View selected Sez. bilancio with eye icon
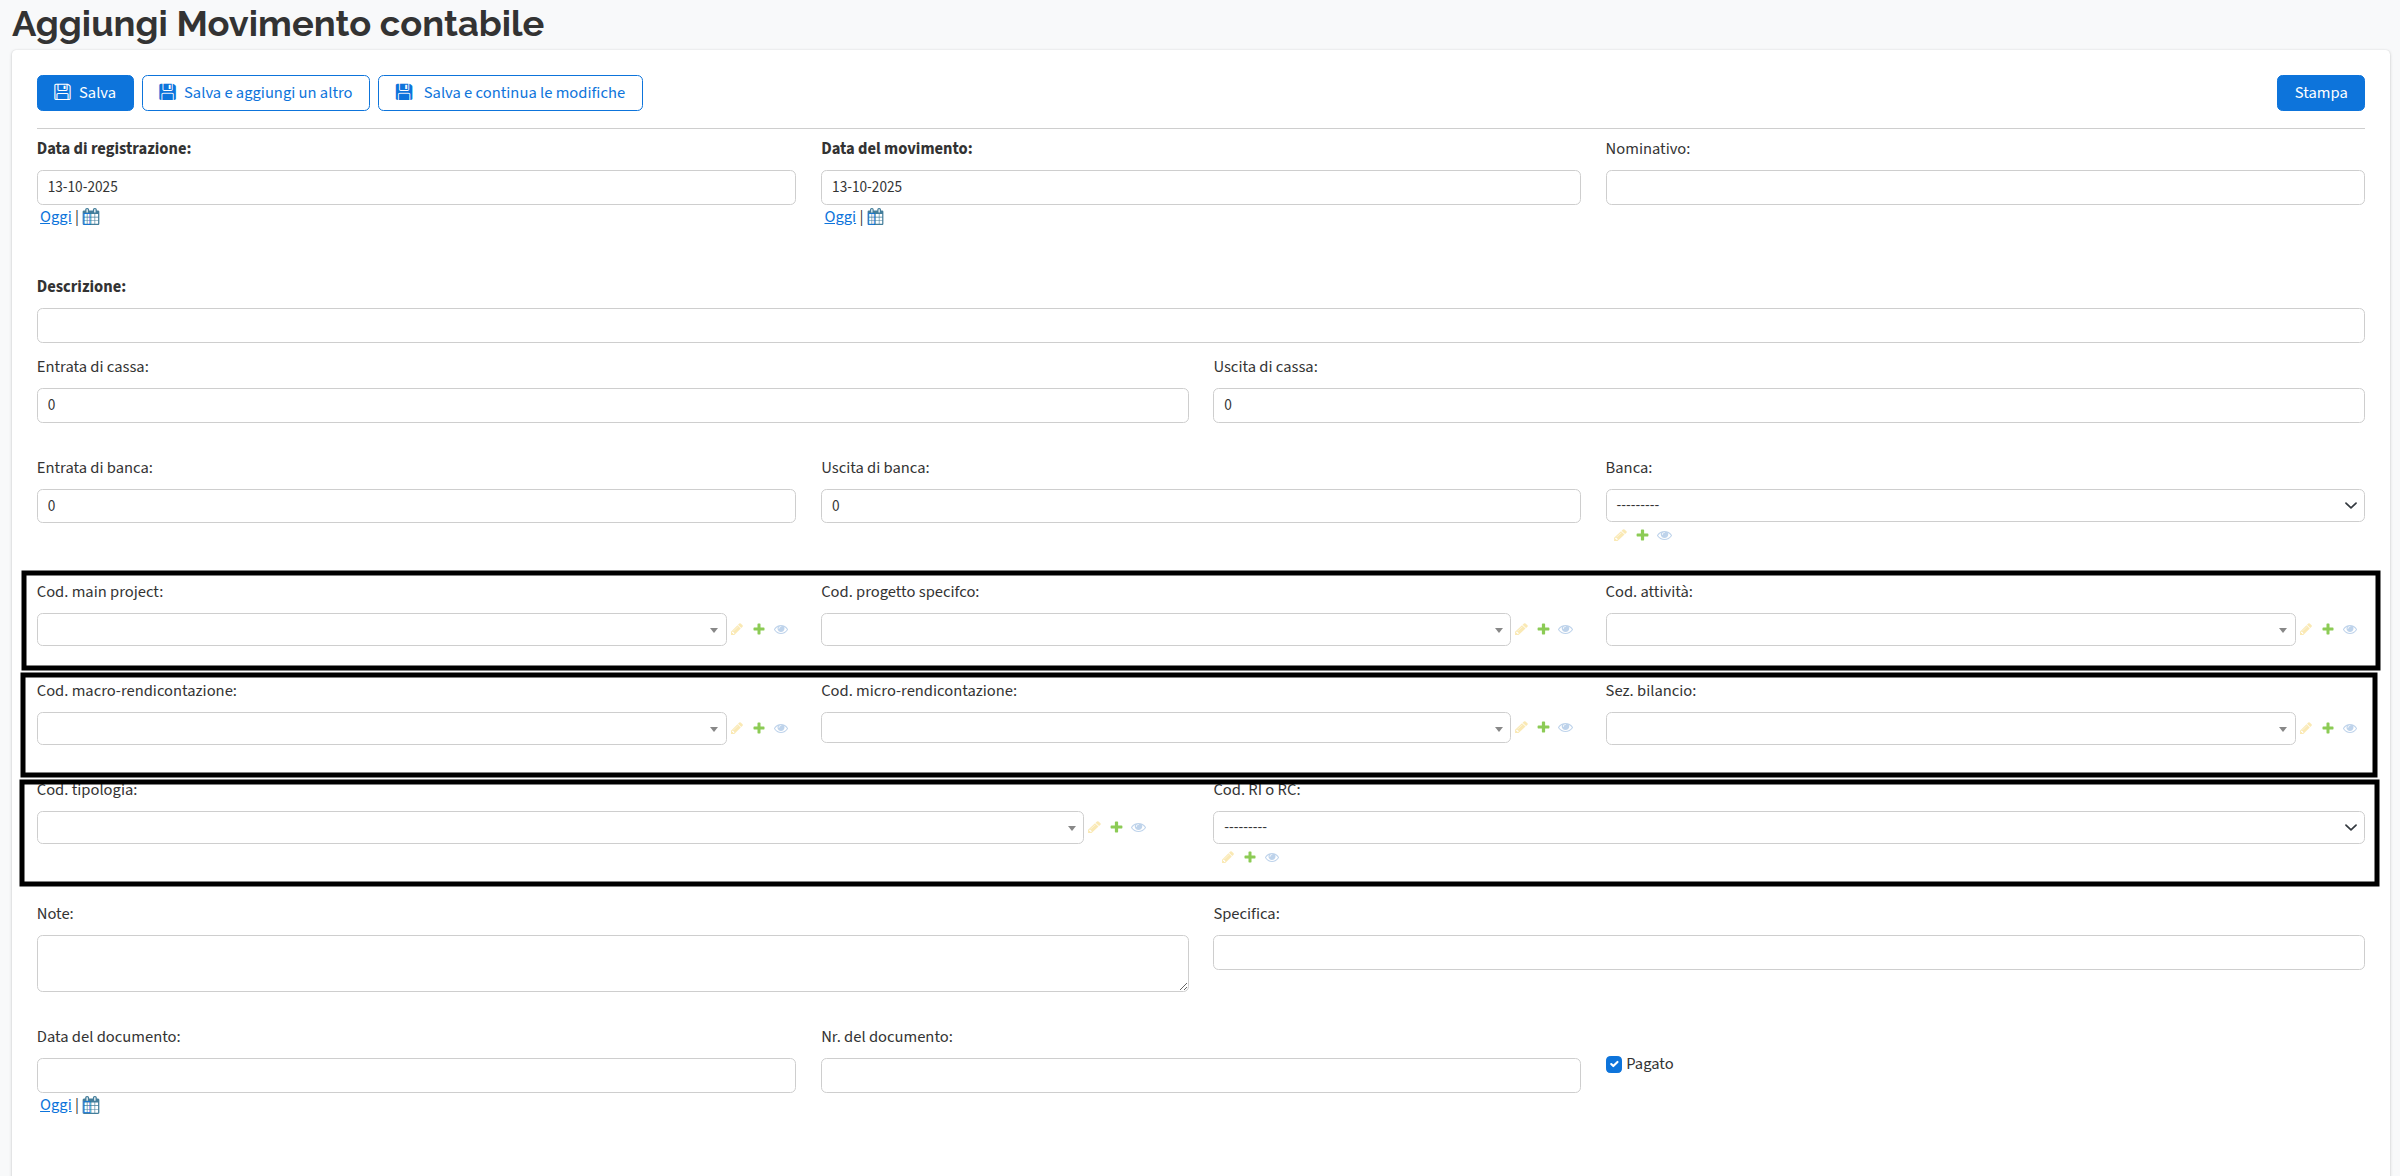The height and width of the screenshot is (1176, 2400). 2350,728
